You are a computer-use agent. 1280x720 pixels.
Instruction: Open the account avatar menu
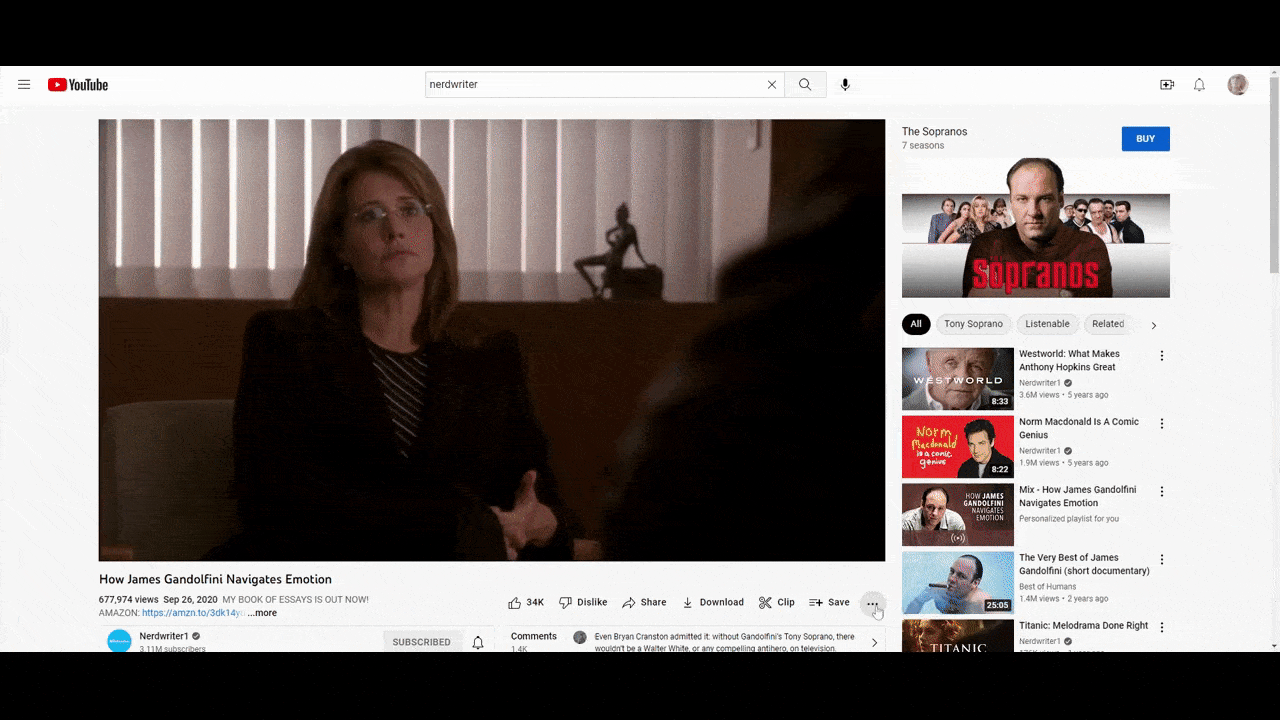tap(1238, 85)
